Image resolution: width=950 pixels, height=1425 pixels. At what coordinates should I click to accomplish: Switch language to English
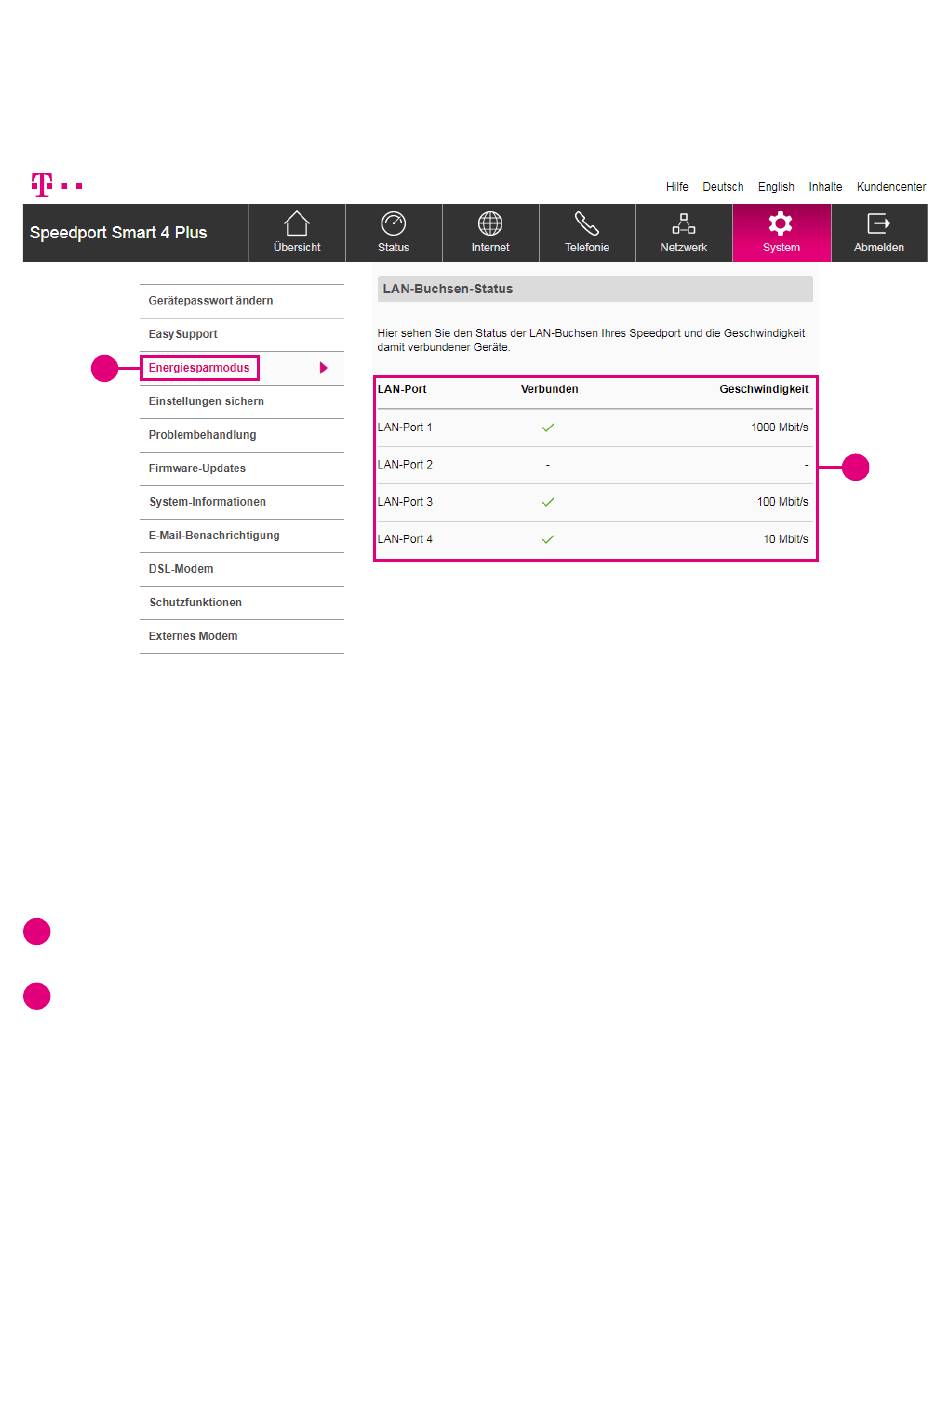pyautogui.click(x=776, y=187)
